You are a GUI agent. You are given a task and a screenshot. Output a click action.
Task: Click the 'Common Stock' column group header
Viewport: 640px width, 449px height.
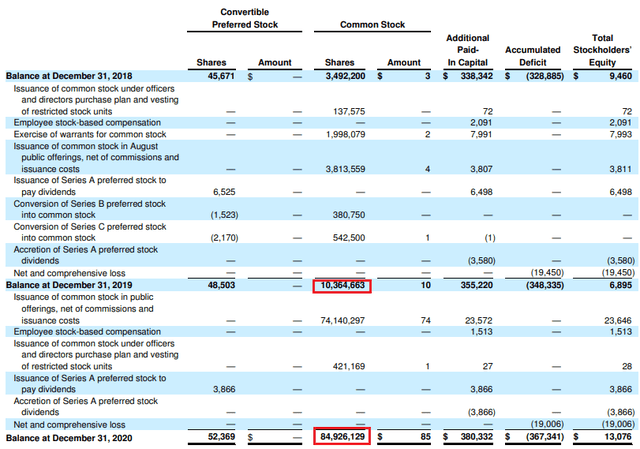click(372, 24)
